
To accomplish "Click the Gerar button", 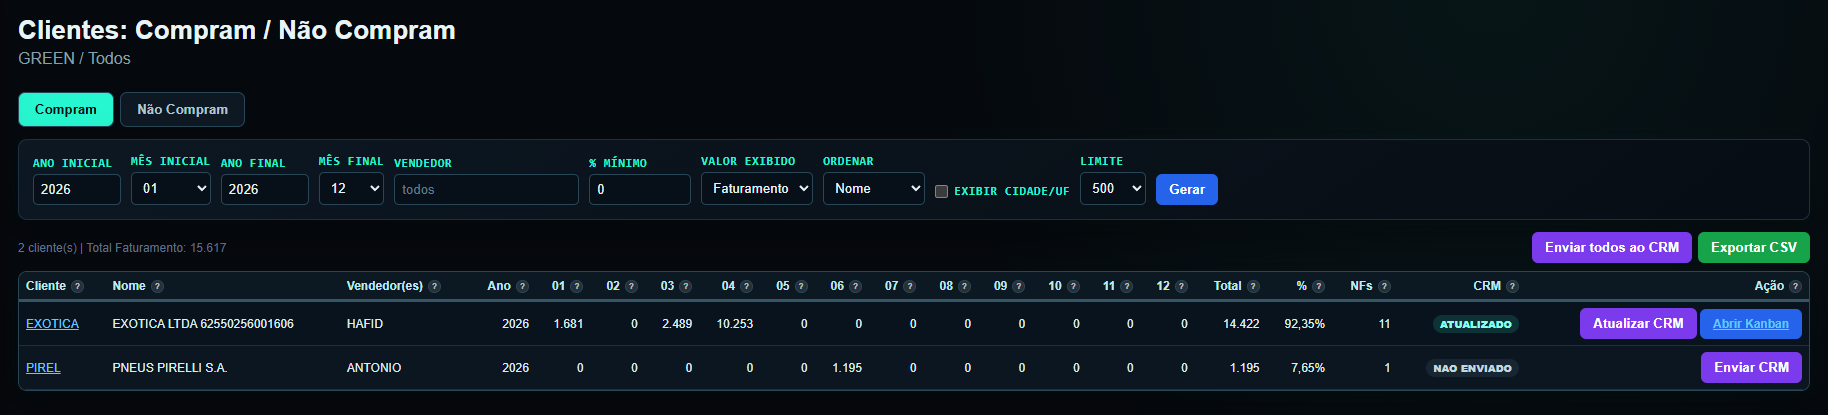I will pos(1187,189).
